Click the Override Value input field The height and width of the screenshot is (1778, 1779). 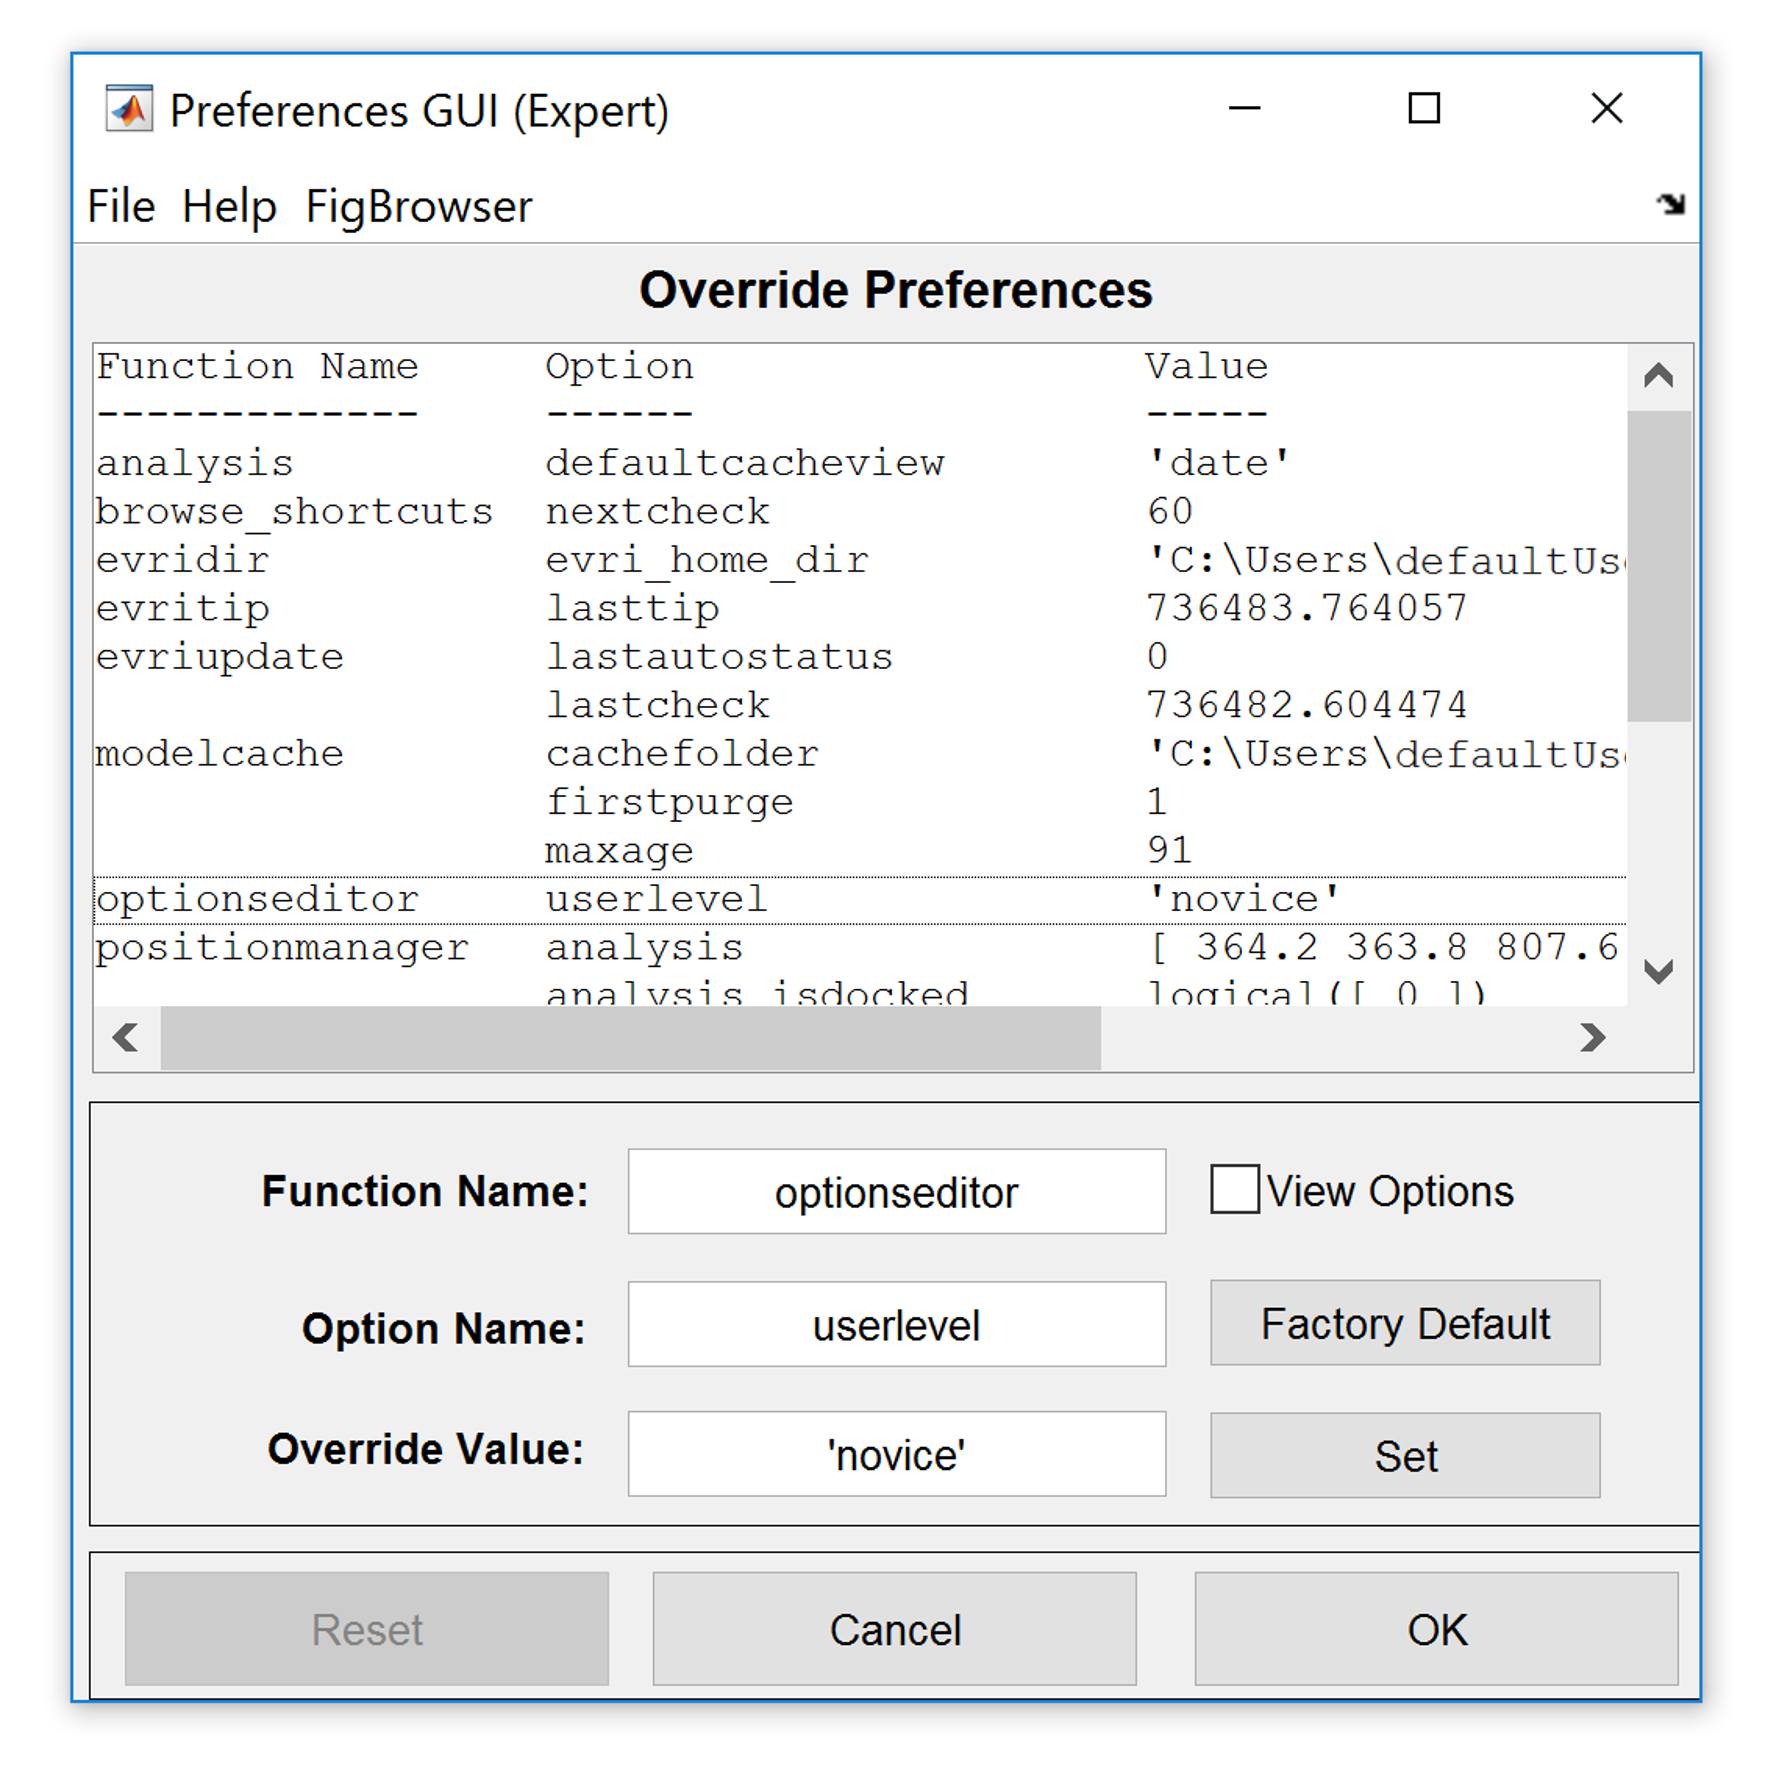click(x=896, y=1454)
